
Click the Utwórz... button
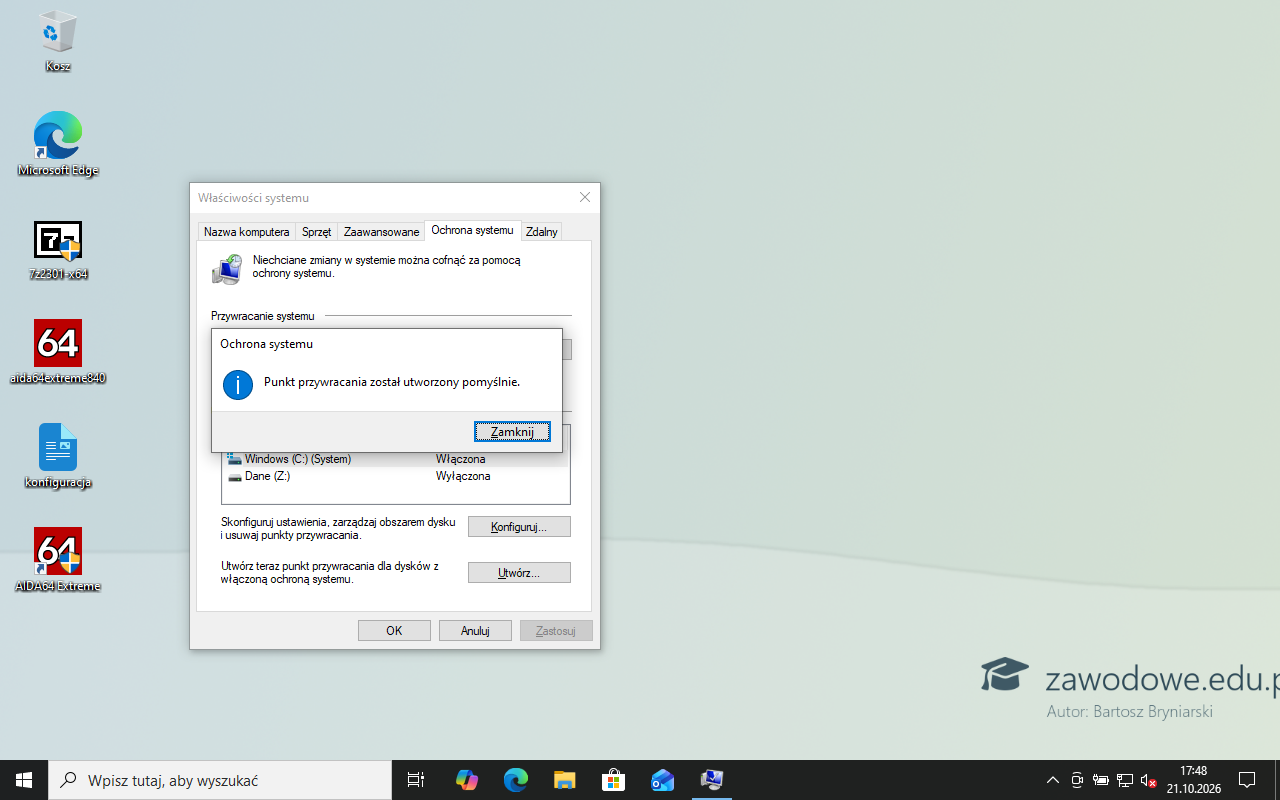click(519, 573)
